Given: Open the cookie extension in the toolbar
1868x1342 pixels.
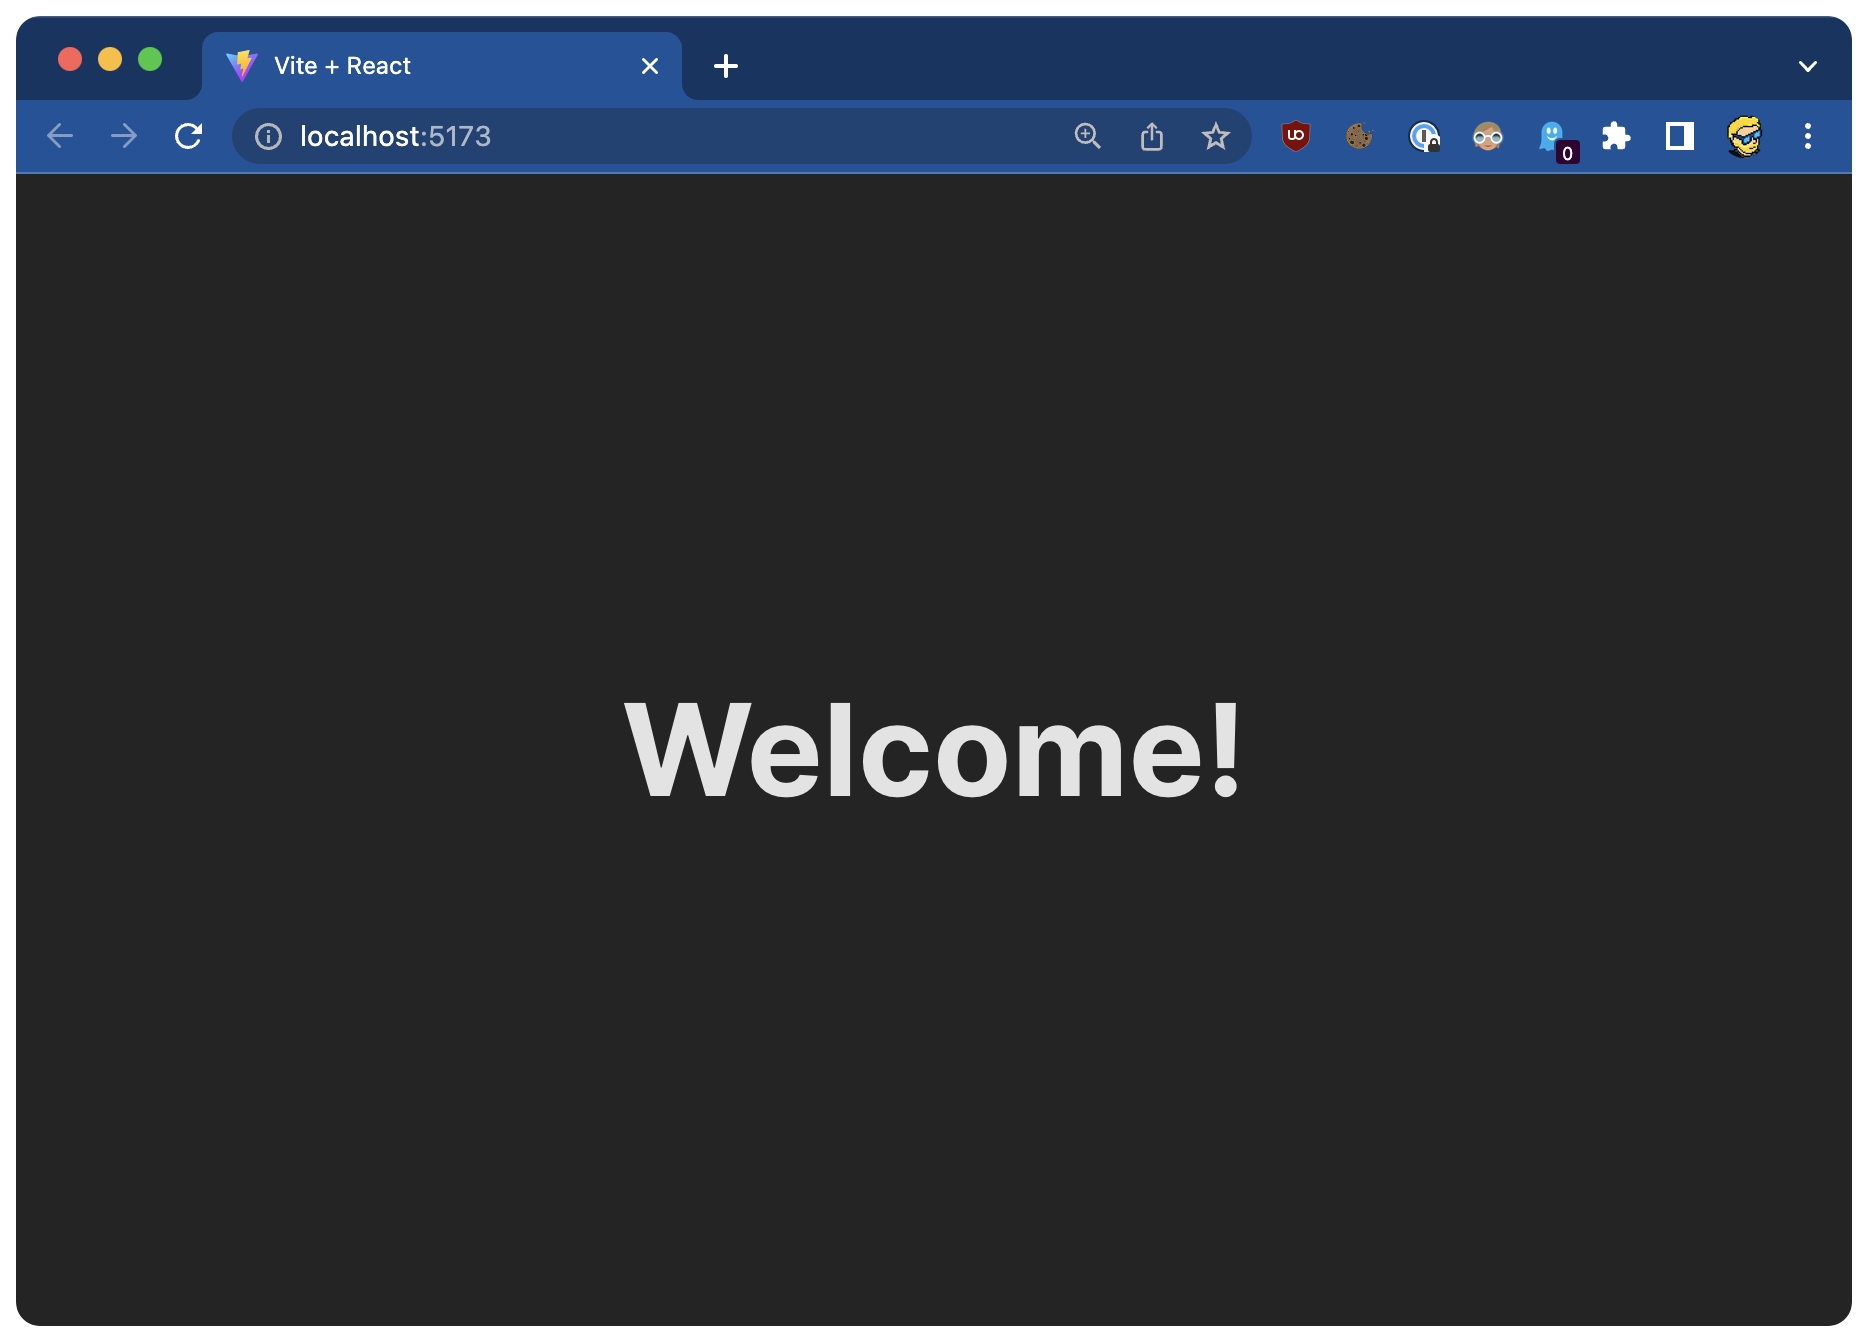Looking at the screenshot, I should pyautogui.click(x=1359, y=136).
